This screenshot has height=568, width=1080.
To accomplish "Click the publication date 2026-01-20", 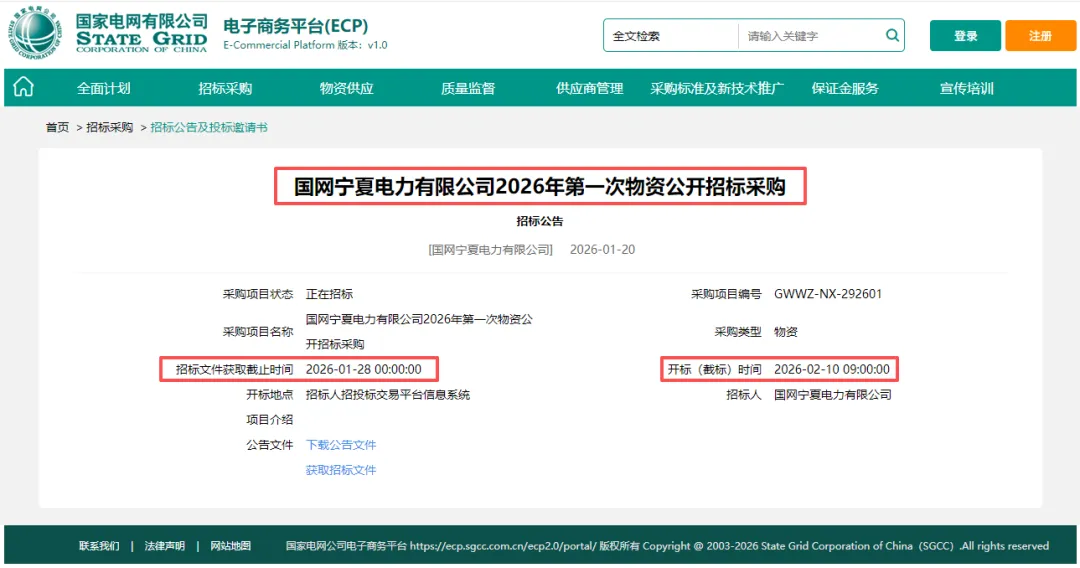I will [x=603, y=250].
